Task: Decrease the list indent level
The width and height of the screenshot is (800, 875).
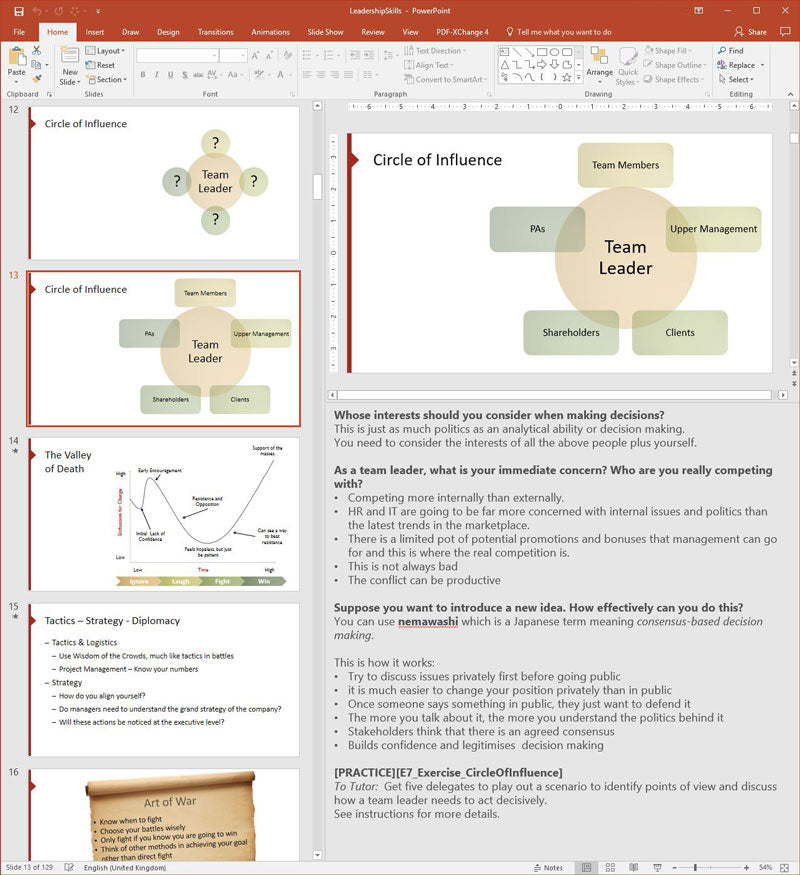Action: click(x=355, y=55)
